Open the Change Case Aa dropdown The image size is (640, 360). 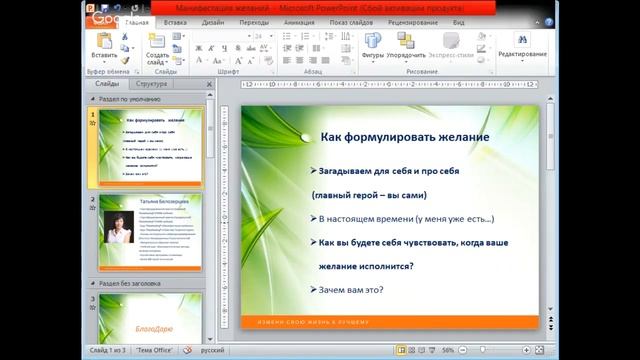tap(218, 61)
